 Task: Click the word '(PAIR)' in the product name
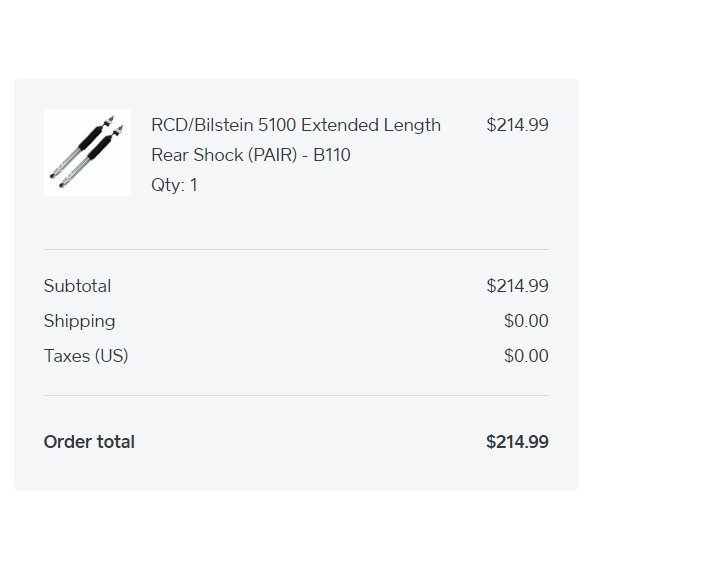pos(272,155)
